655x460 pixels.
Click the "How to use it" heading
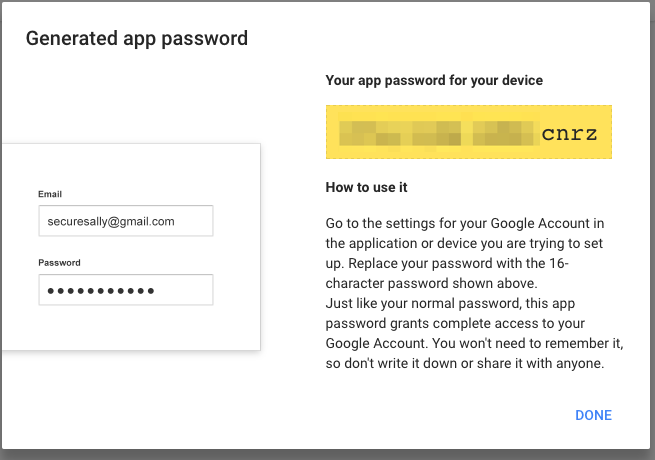[367, 188]
